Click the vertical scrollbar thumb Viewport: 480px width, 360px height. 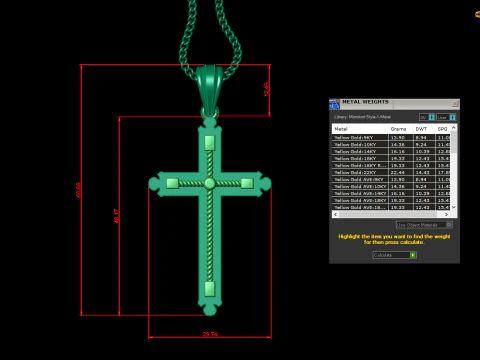453,141
